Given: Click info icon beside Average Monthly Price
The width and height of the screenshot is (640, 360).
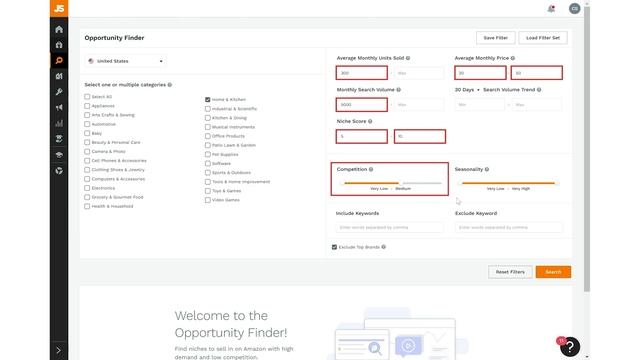Looking at the screenshot, I should pos(513,58).
